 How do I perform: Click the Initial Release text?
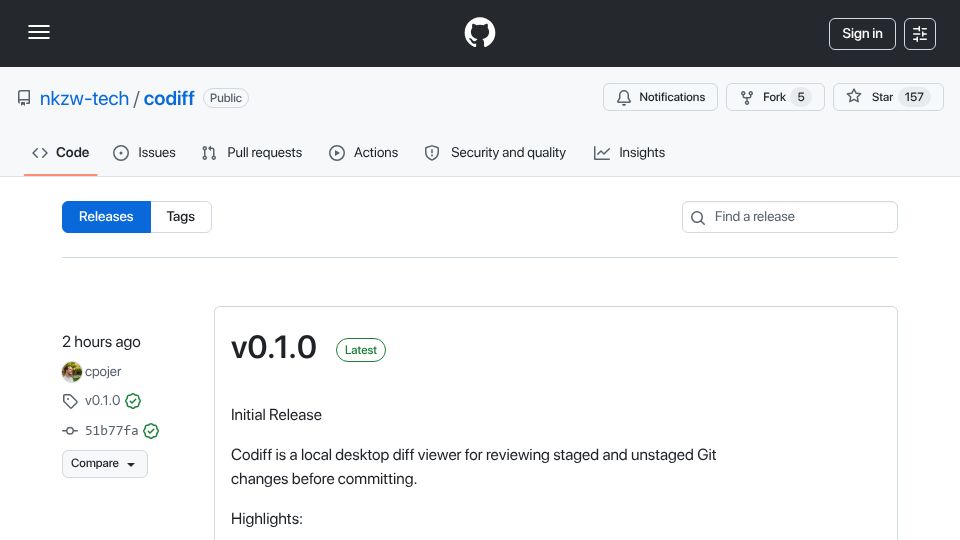276,414
